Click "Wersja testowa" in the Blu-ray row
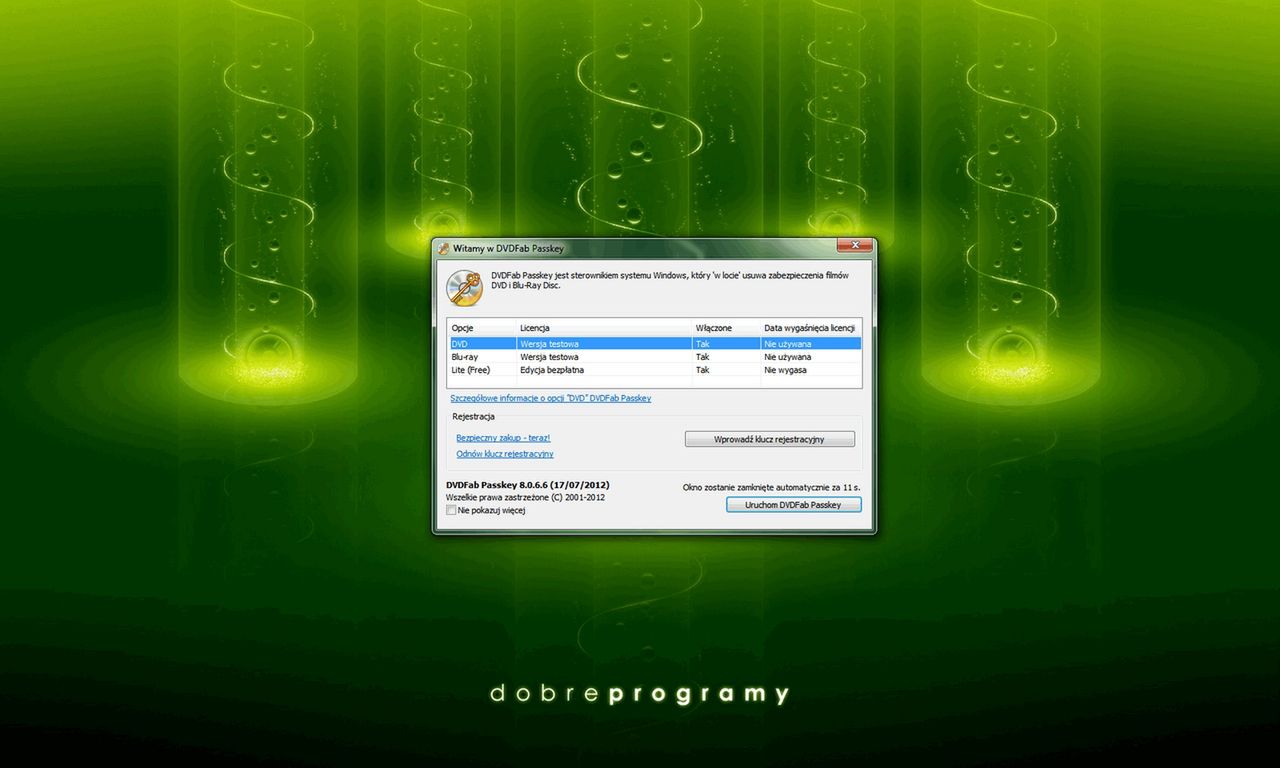The image size is (1280, 768). pyautogui.click(x=549, y=357)
